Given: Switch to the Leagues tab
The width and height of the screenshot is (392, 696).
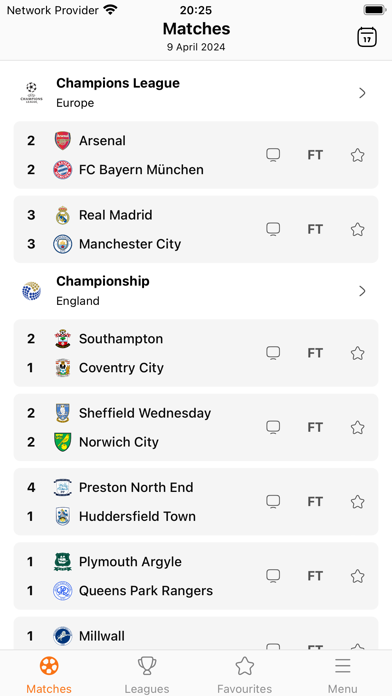Looking at the screenshot, I should pyautogui.click(x=147, y=674).
